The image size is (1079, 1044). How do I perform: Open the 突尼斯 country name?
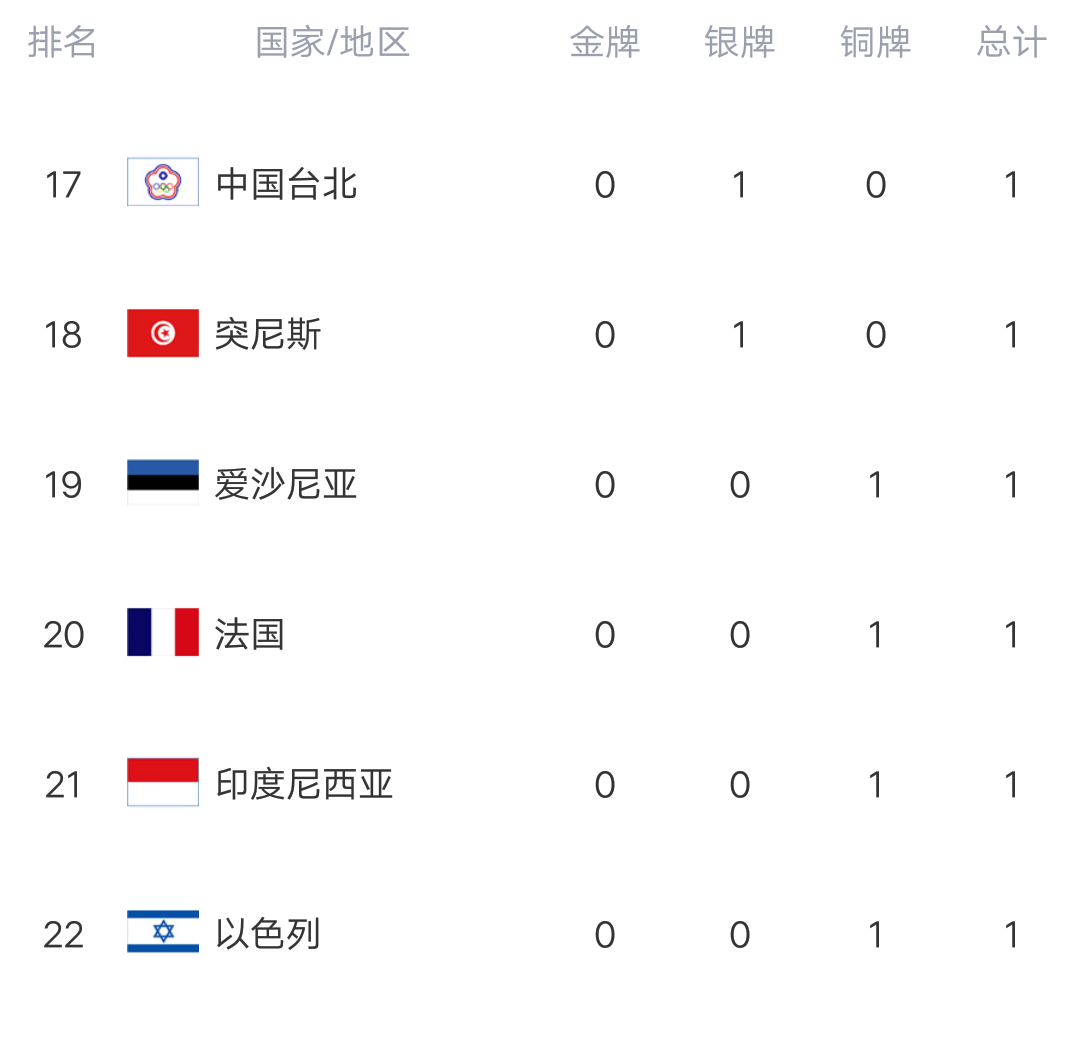[x=268, y=334]
